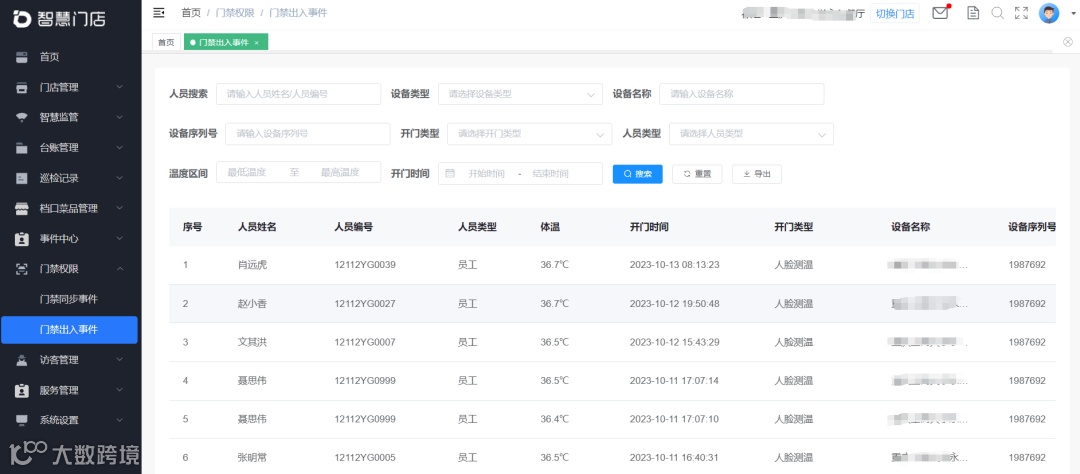Click the 最低温度 input
The height and width of the screenshot is (474, 1080).
click(x=247, y=173)
